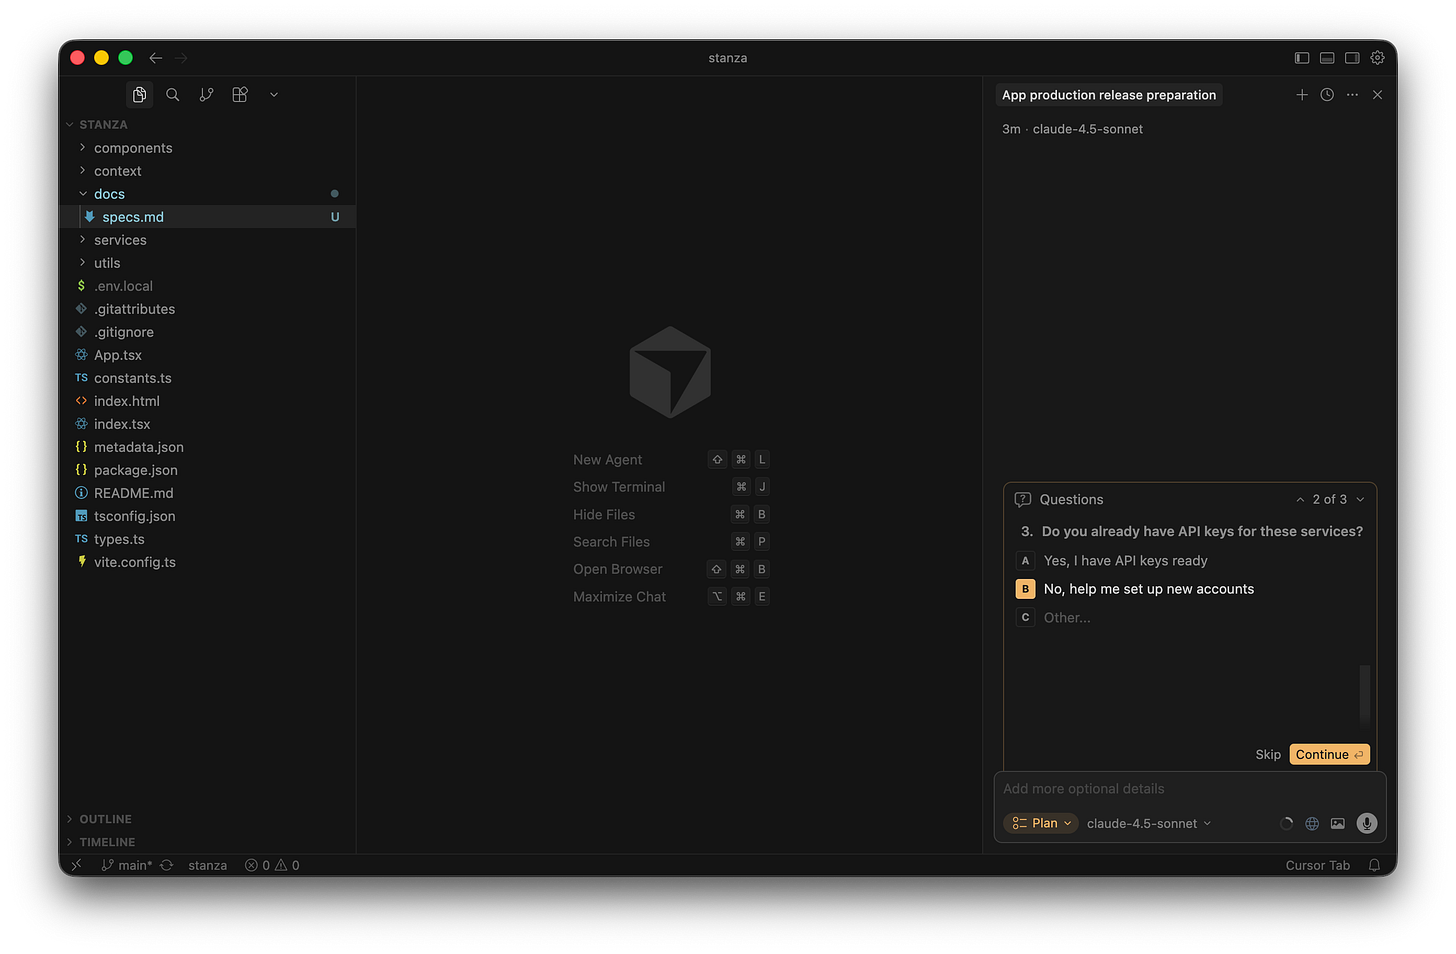Start a new agent chat with the plus icon

pos(1302,94)
